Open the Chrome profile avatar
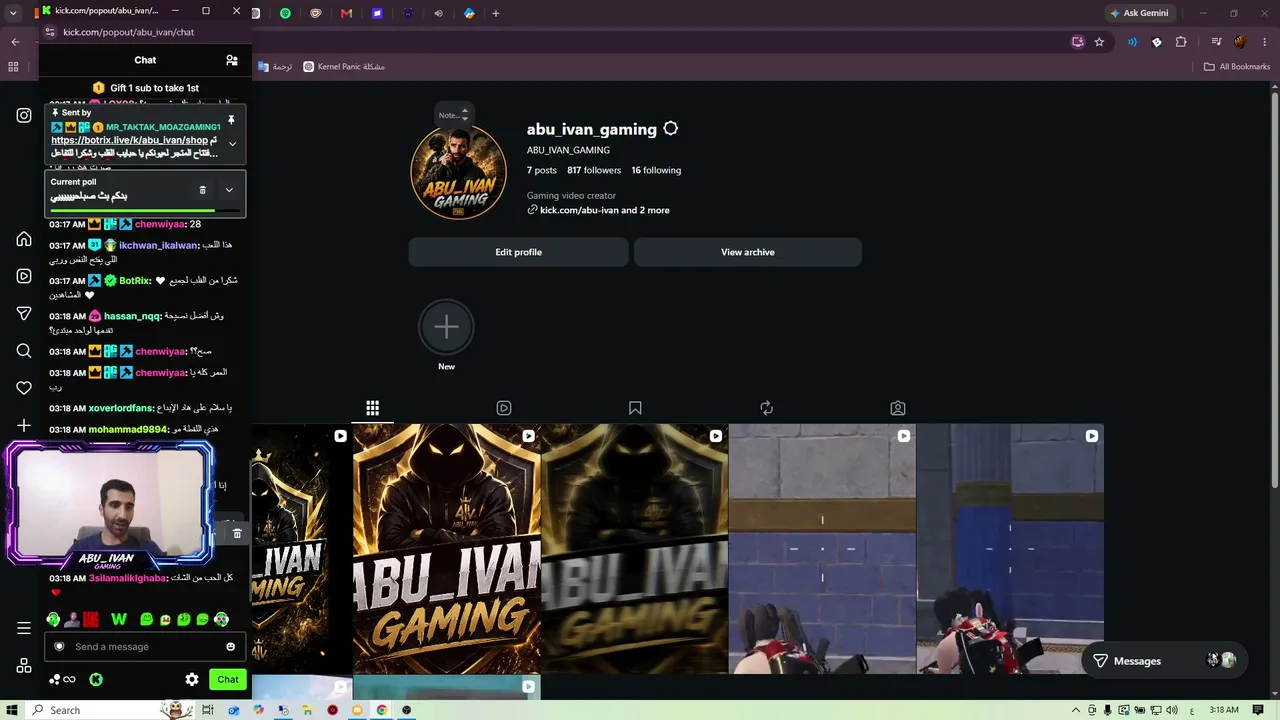 tap(1240, 42)
